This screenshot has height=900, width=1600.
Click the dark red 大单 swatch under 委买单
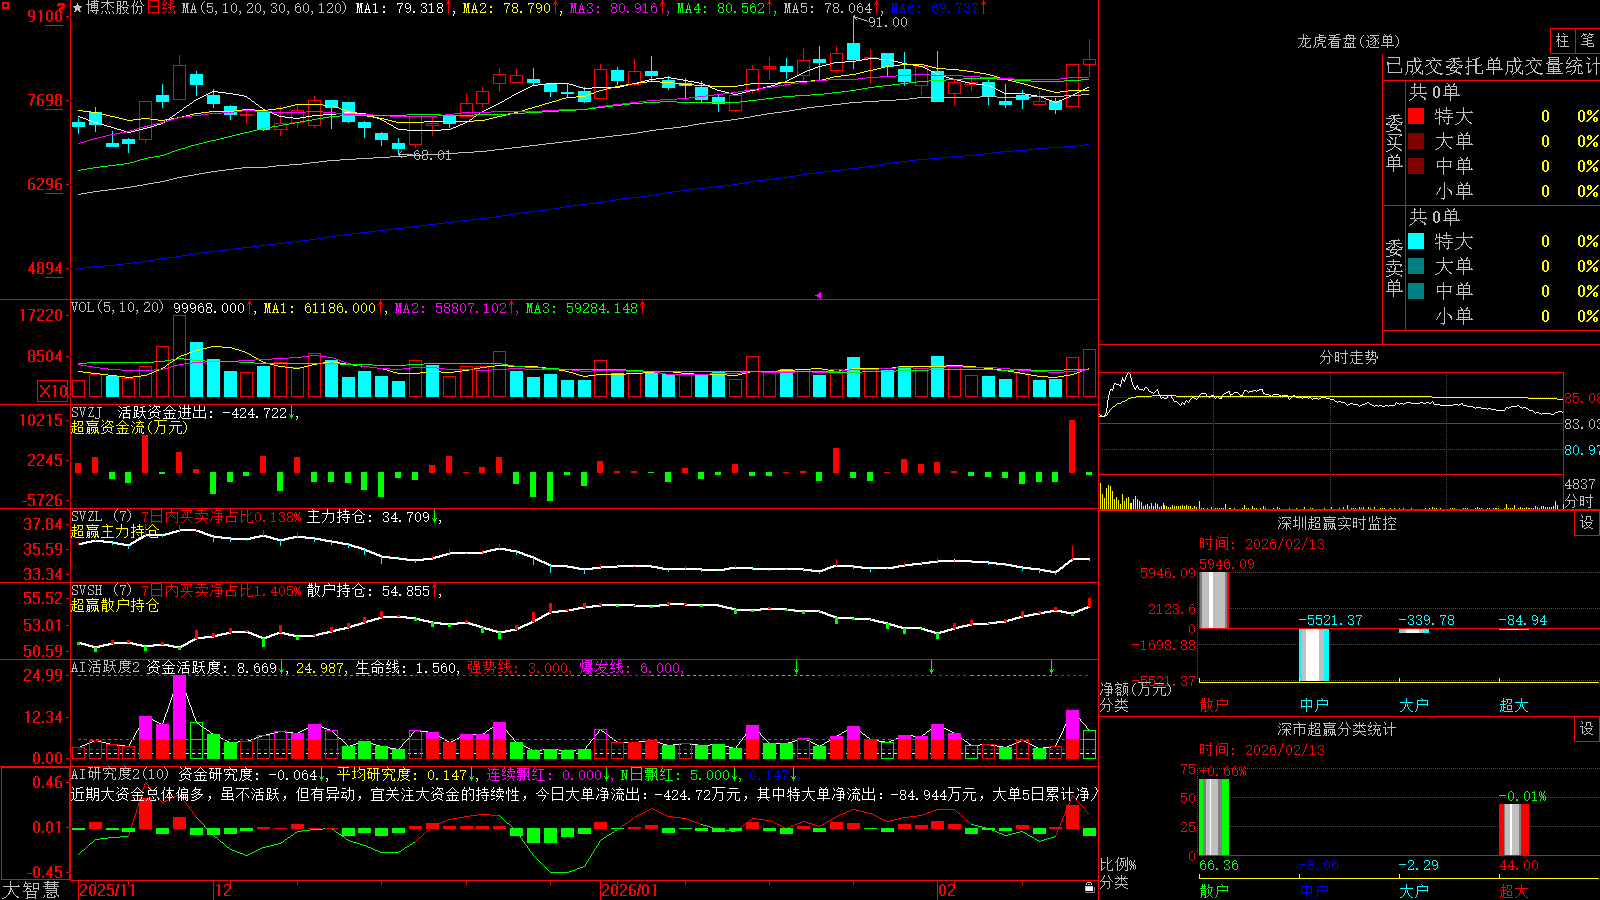pyautogui.click(x=1416, y=141)
